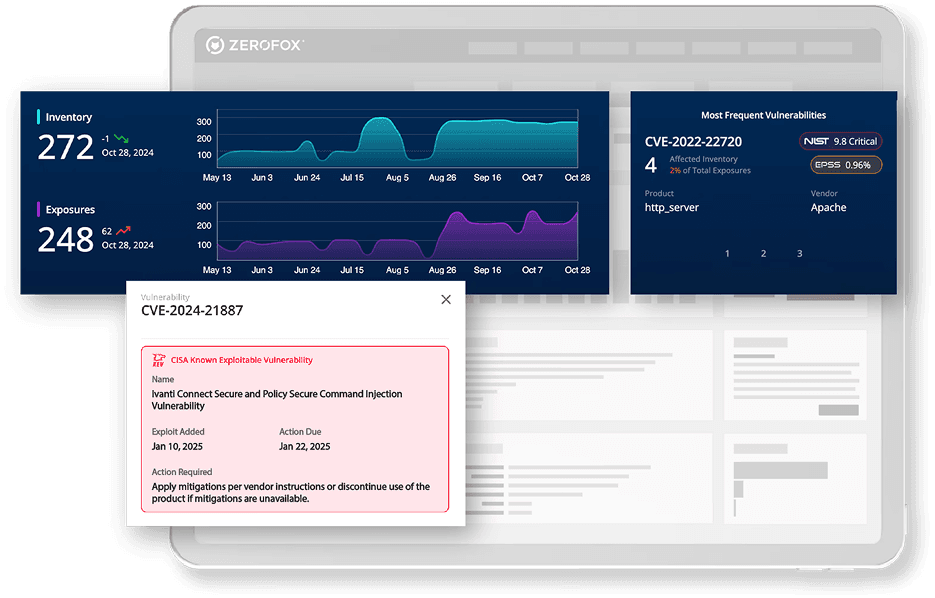The width and height of the screenshot is (935, 598).
Task: Click the Exposures count 248
Action: 66,239
